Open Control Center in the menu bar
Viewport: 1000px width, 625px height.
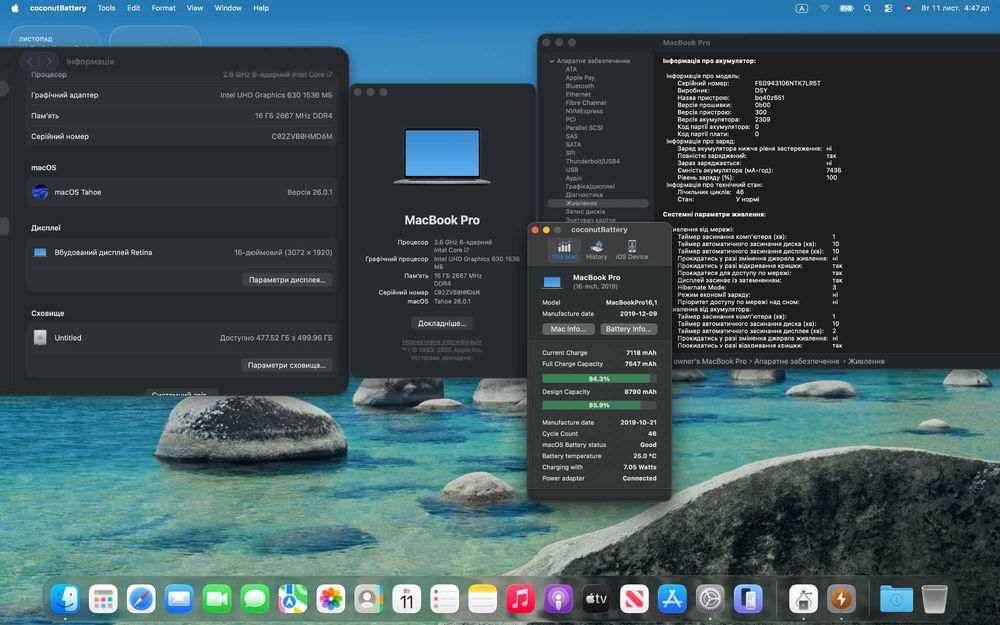coord(888,8)
